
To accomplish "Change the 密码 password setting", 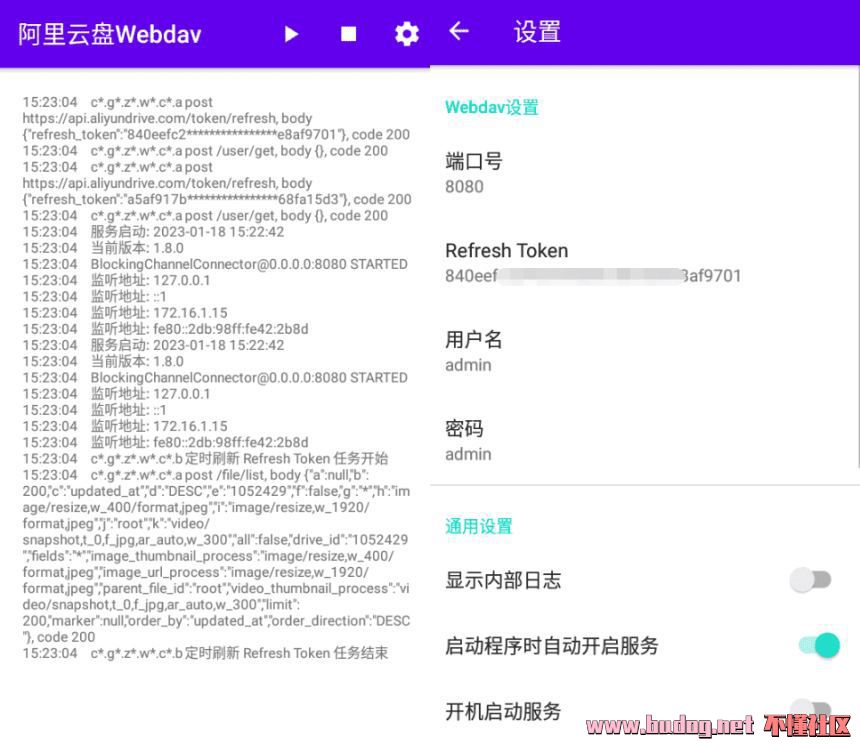I will coord(644,440).
